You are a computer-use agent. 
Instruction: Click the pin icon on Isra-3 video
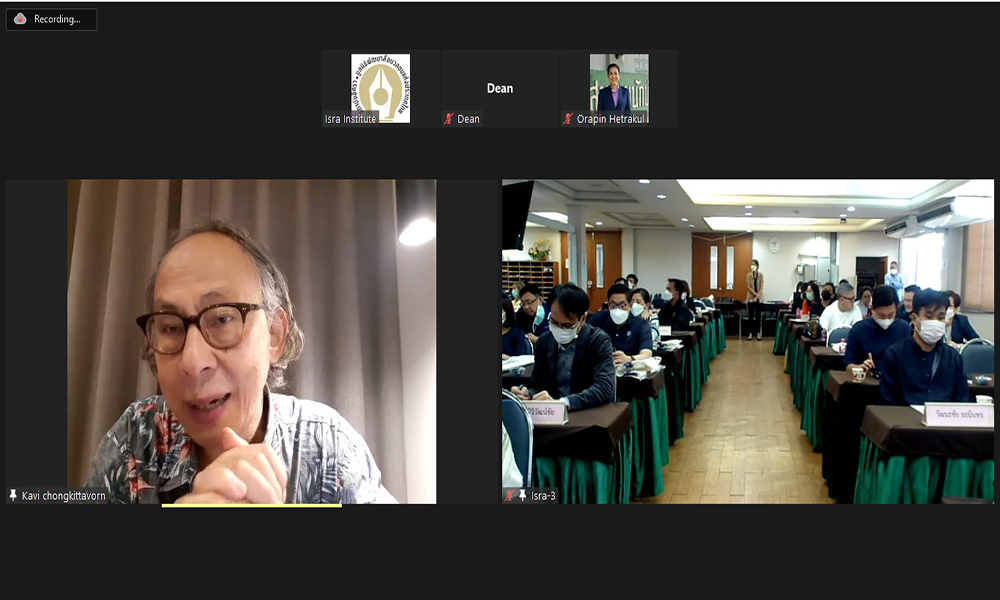522,495
